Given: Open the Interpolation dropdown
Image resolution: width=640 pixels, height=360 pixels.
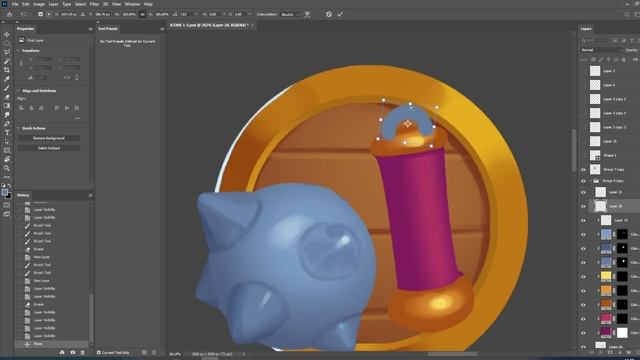Looking at the screenshot, I should pos(290,14).
